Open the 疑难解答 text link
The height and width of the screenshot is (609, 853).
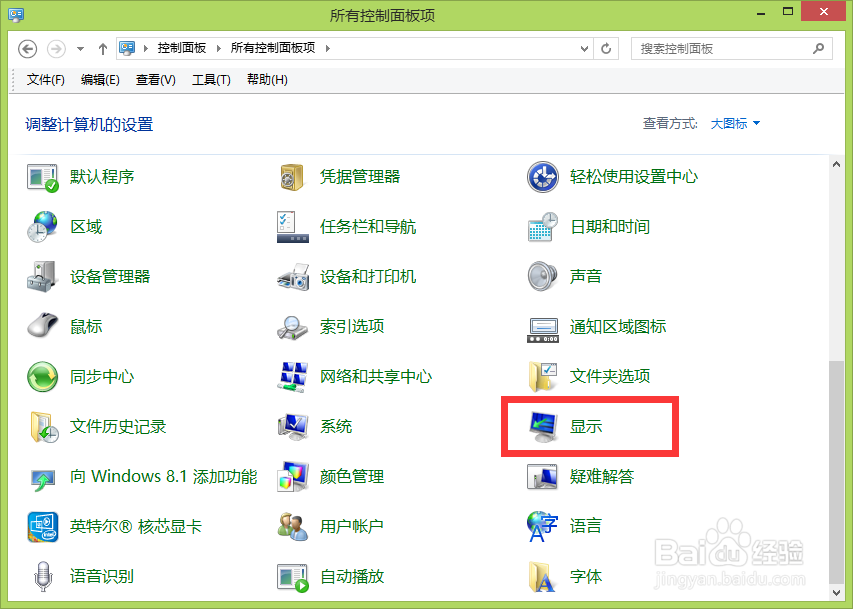(602, 477)
